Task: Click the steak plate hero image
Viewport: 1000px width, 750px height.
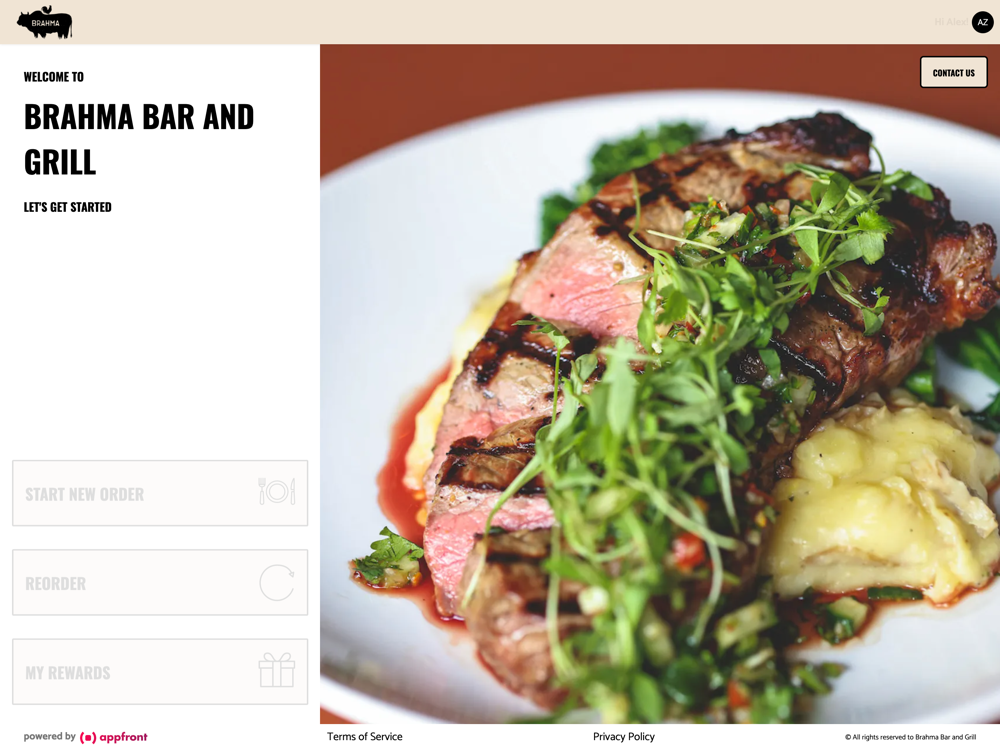Action: tap(659, 384)
